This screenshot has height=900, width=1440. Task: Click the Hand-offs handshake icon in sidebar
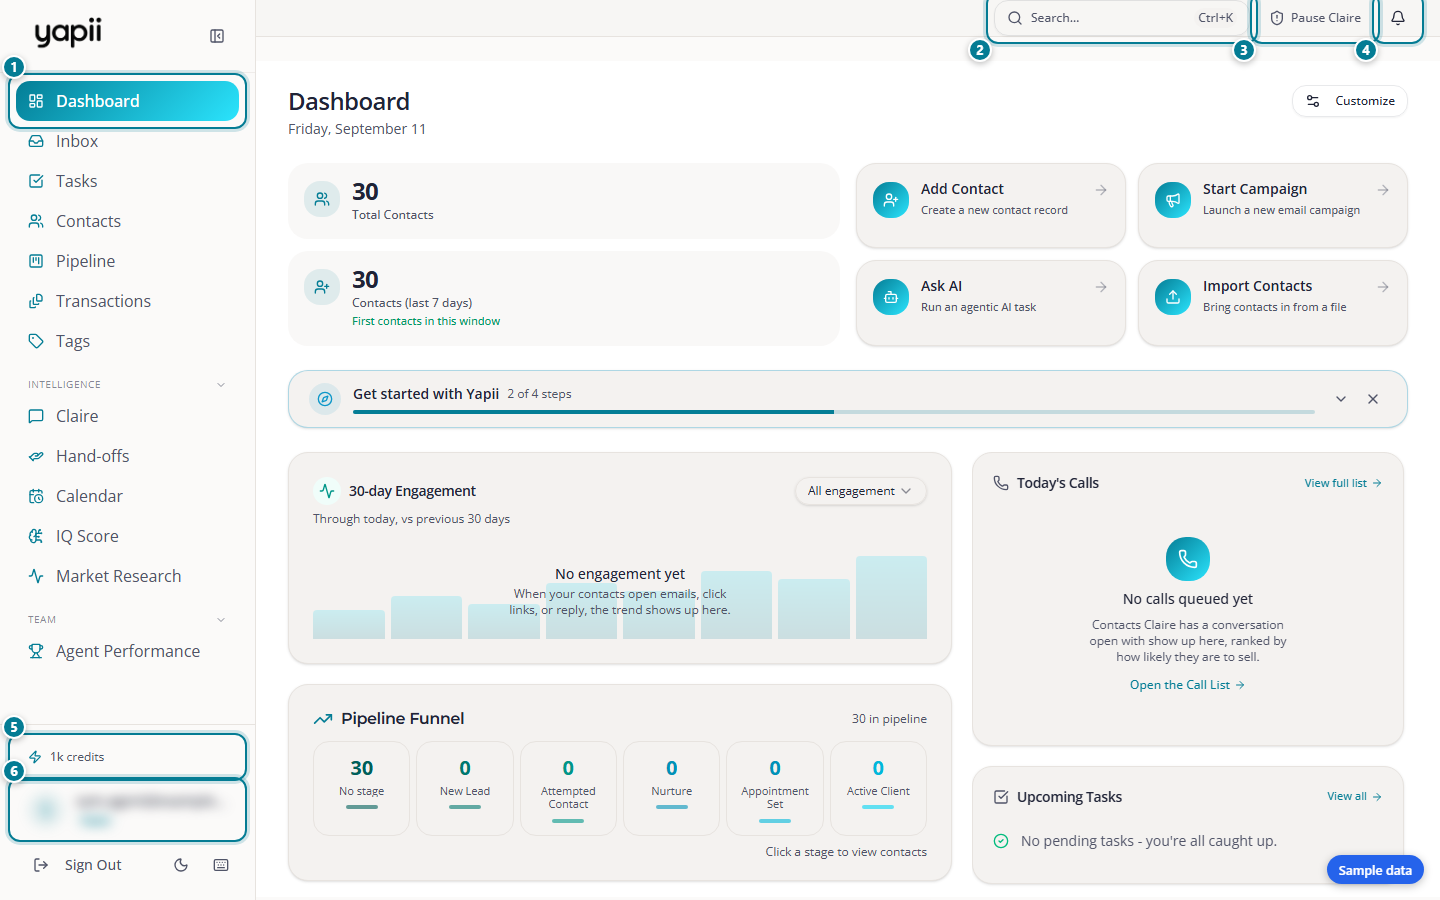36,456
